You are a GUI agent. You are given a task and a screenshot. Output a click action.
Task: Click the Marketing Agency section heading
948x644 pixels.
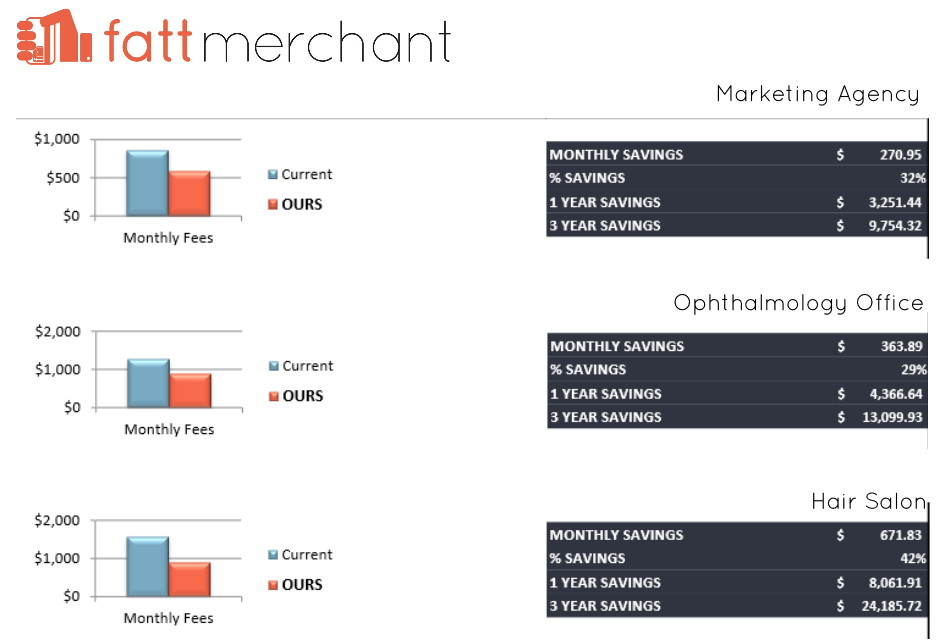coord(817,95)
